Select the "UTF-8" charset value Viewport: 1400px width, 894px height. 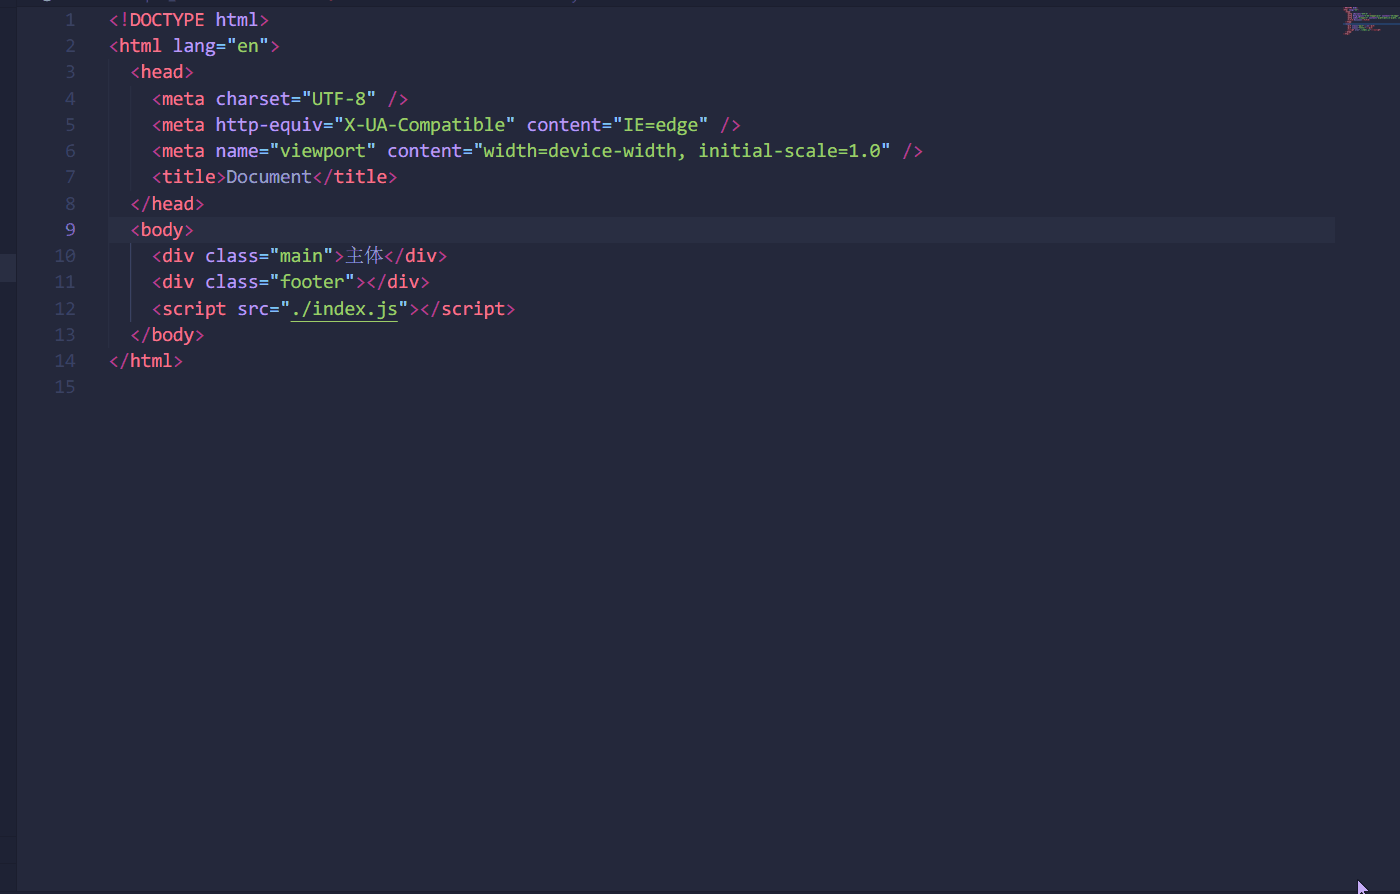tap(339, 99)
